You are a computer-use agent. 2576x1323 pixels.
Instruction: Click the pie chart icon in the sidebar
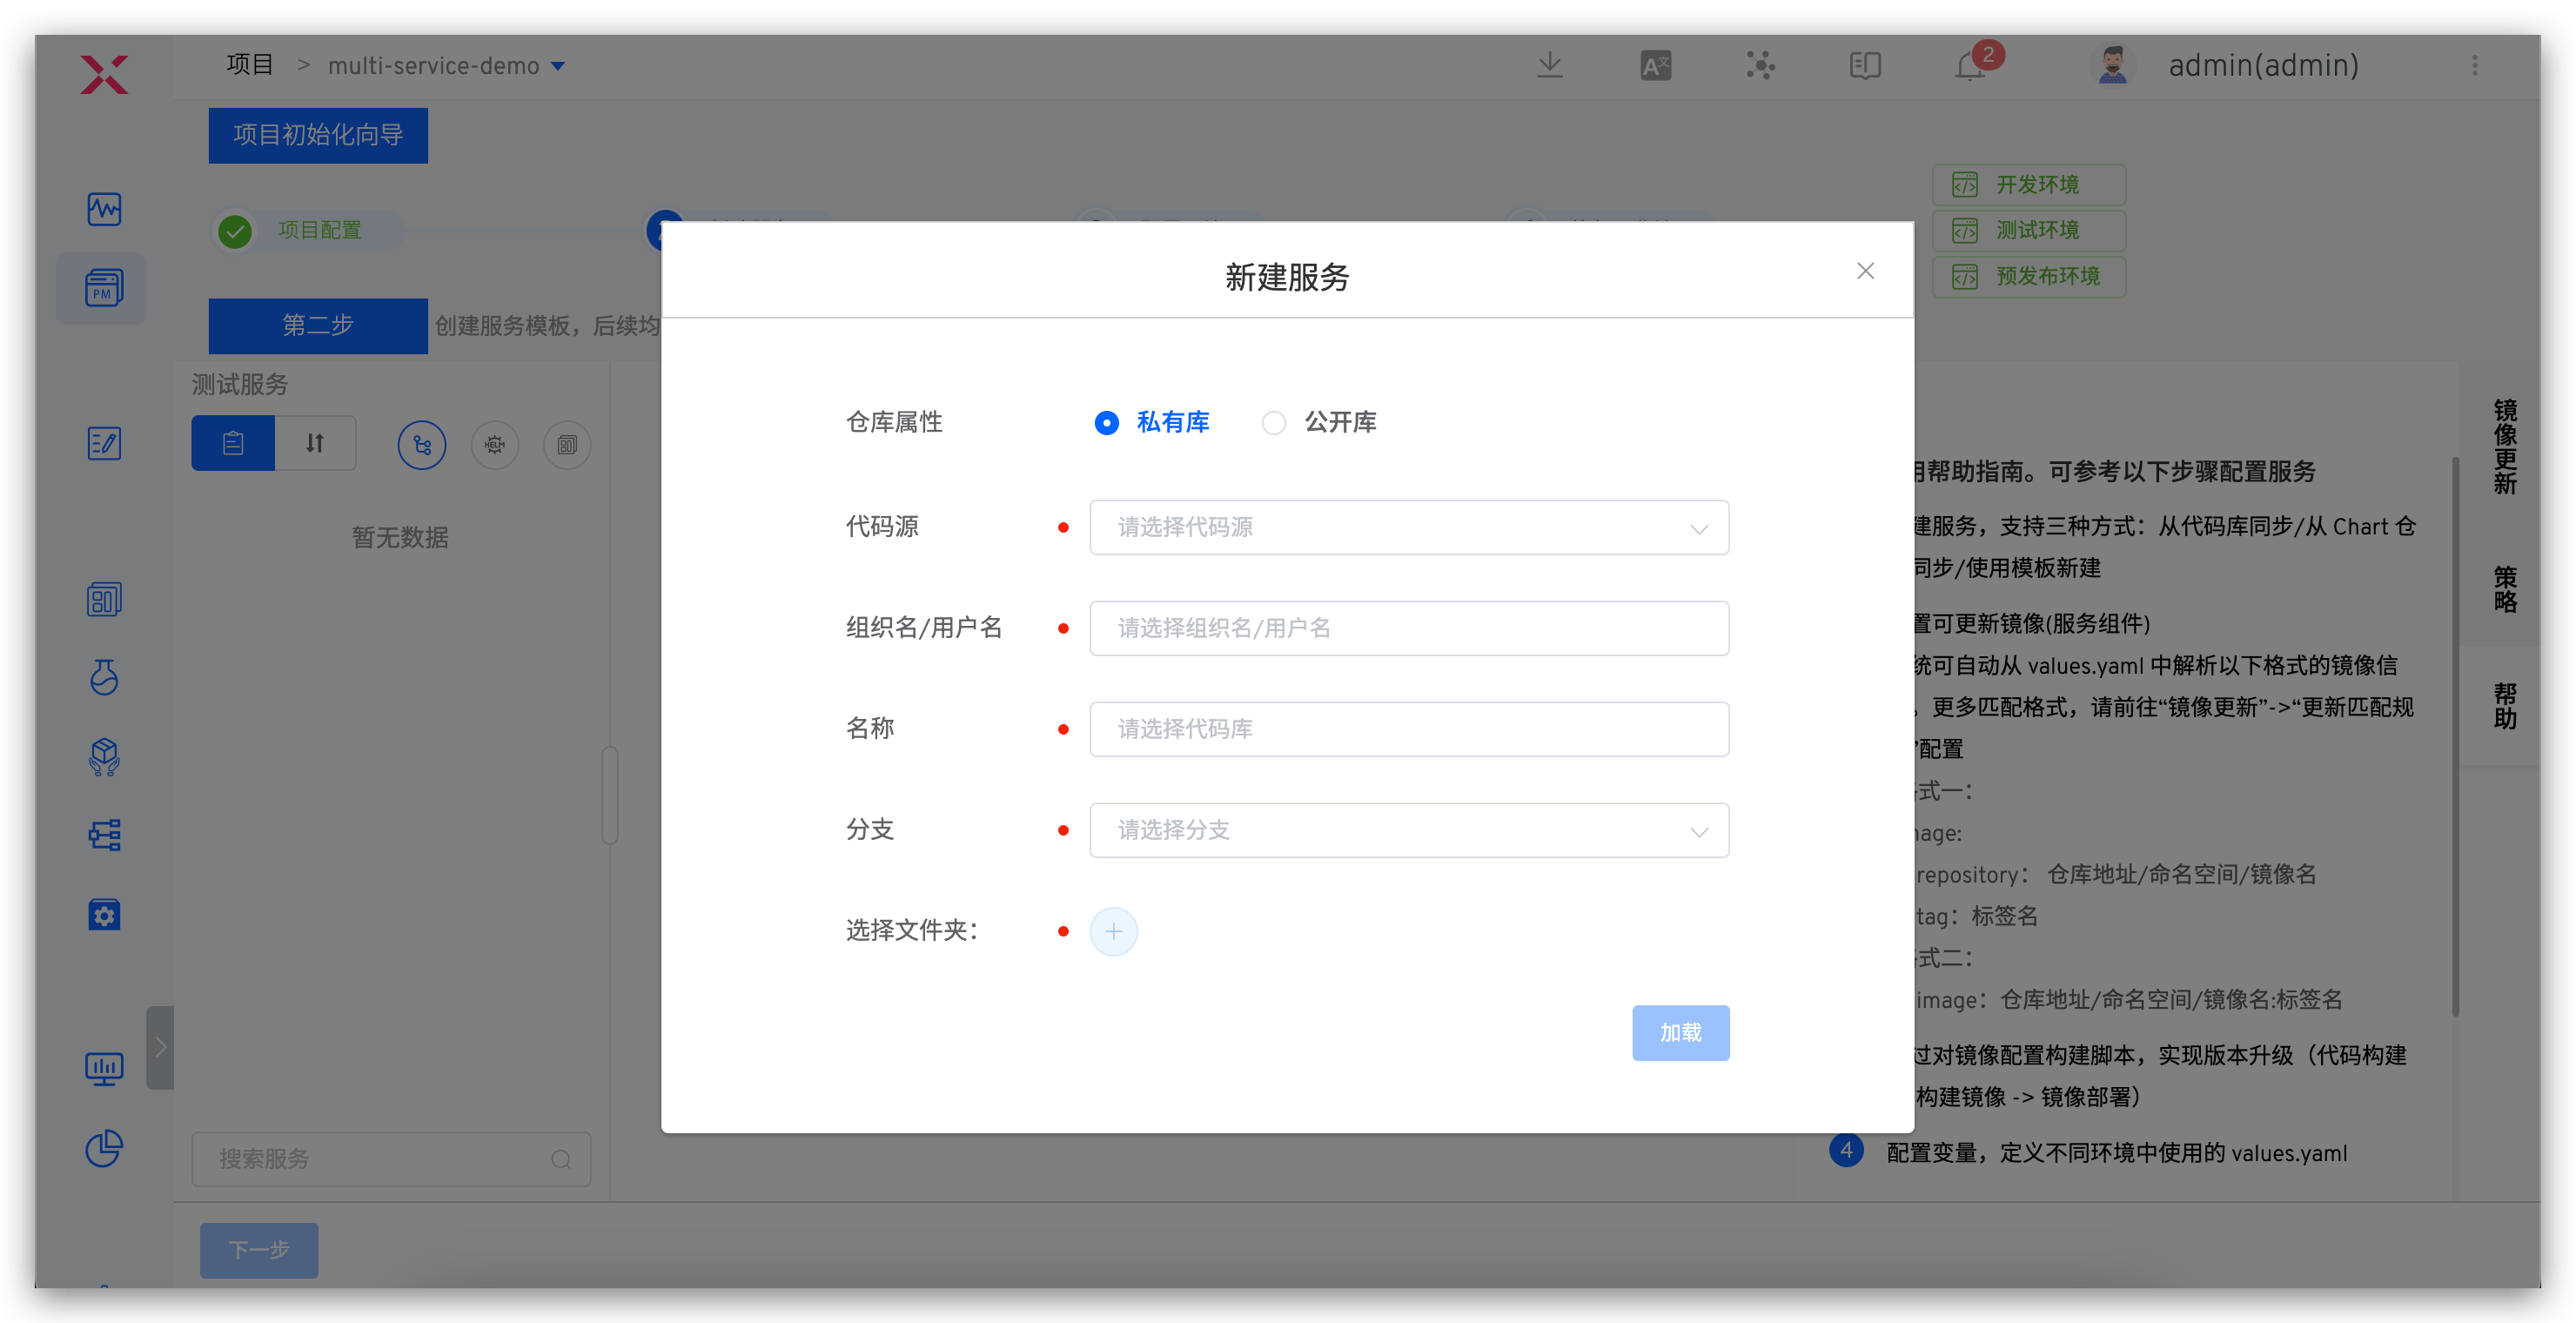pyautogui.click(x=104, y=1148)
